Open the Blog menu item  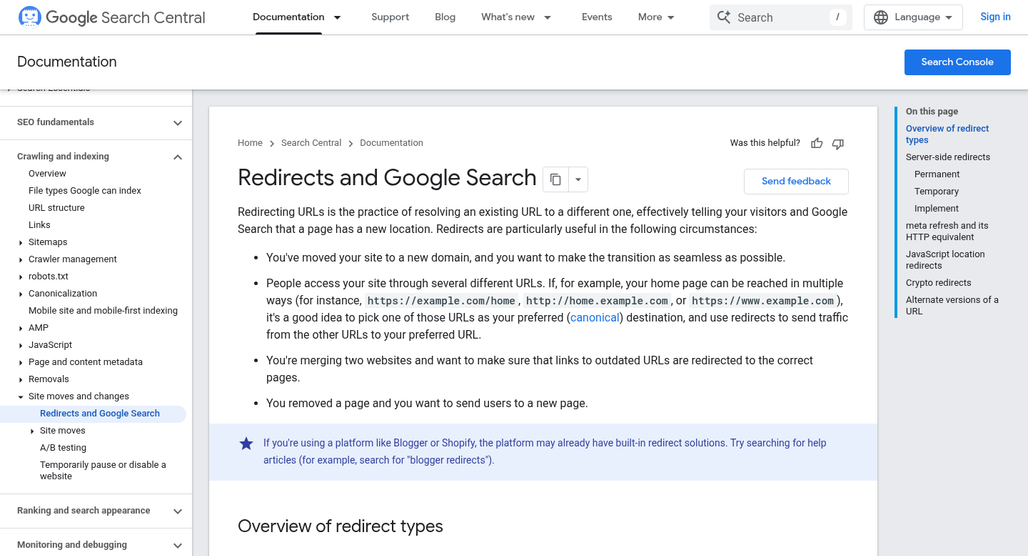(x=445, y=17)
